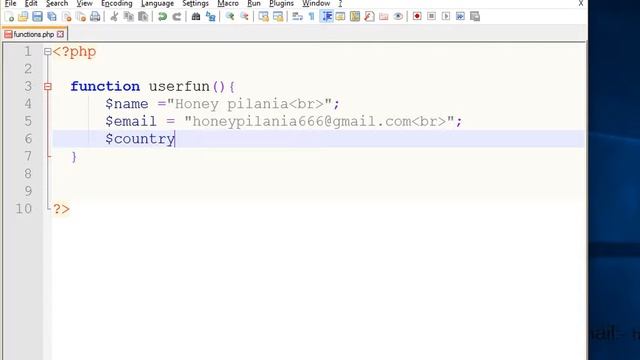The width and height of the screenshot is (640, 360).
Task: Toggle Word Wrap in toolbar
Action: tap(298, 16)
